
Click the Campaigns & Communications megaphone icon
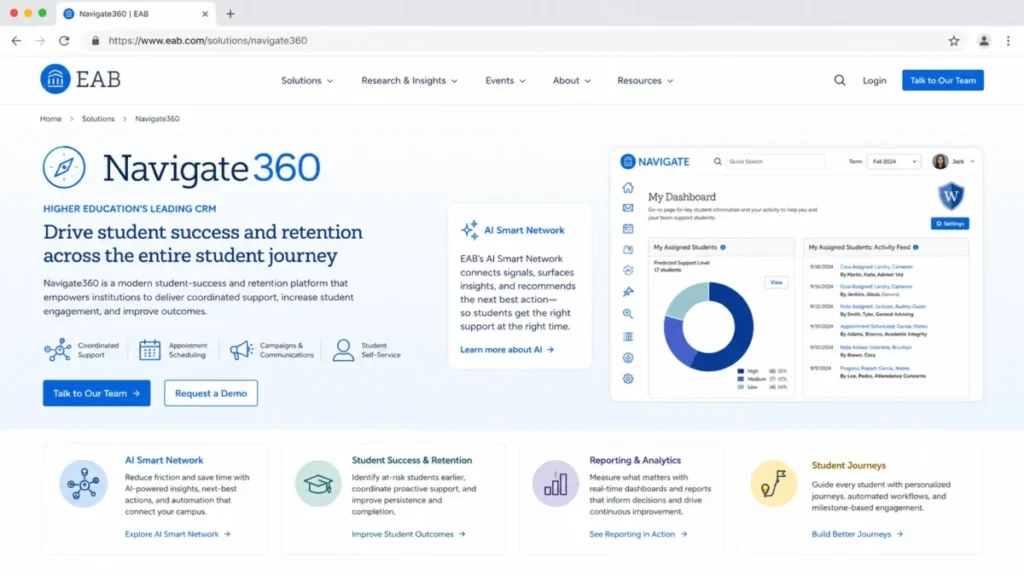tap(242, 350)
